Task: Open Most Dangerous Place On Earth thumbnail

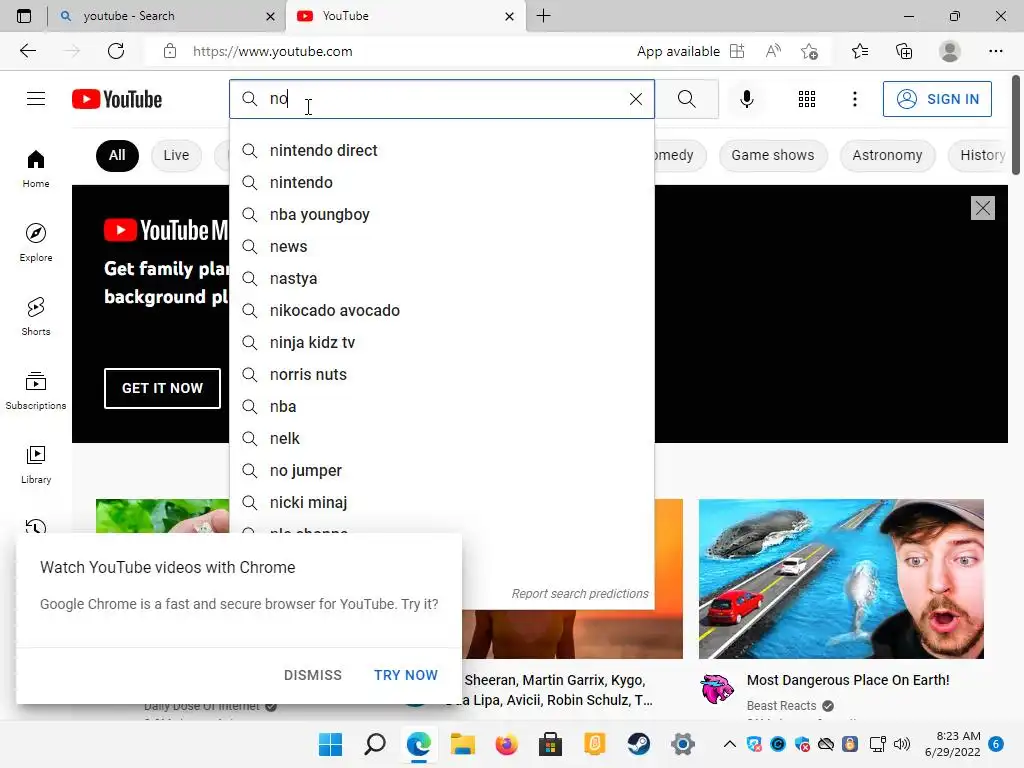Action: point(841,579)
